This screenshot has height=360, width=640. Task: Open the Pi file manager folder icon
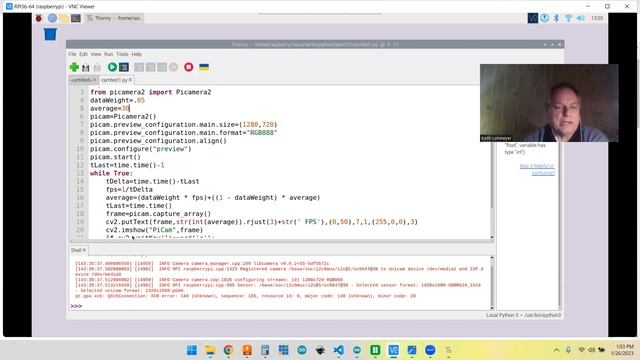64,18
